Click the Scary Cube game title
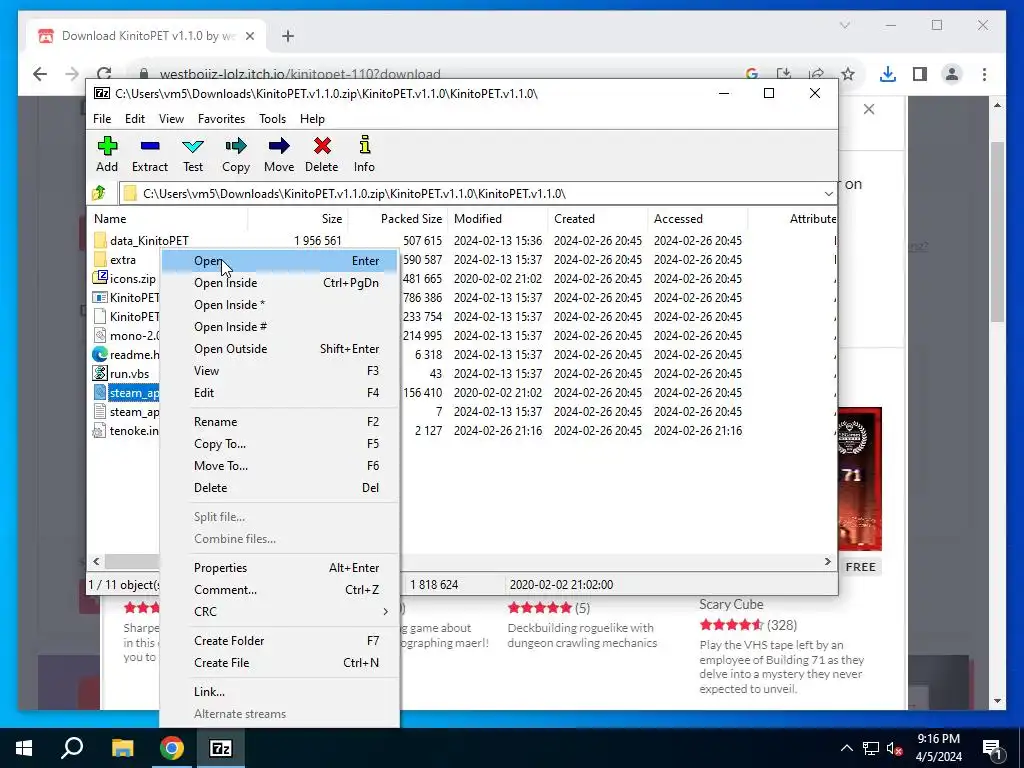The height and width of the screenshot is (768, 1024). pyautogui.click(x=731, y=604)
